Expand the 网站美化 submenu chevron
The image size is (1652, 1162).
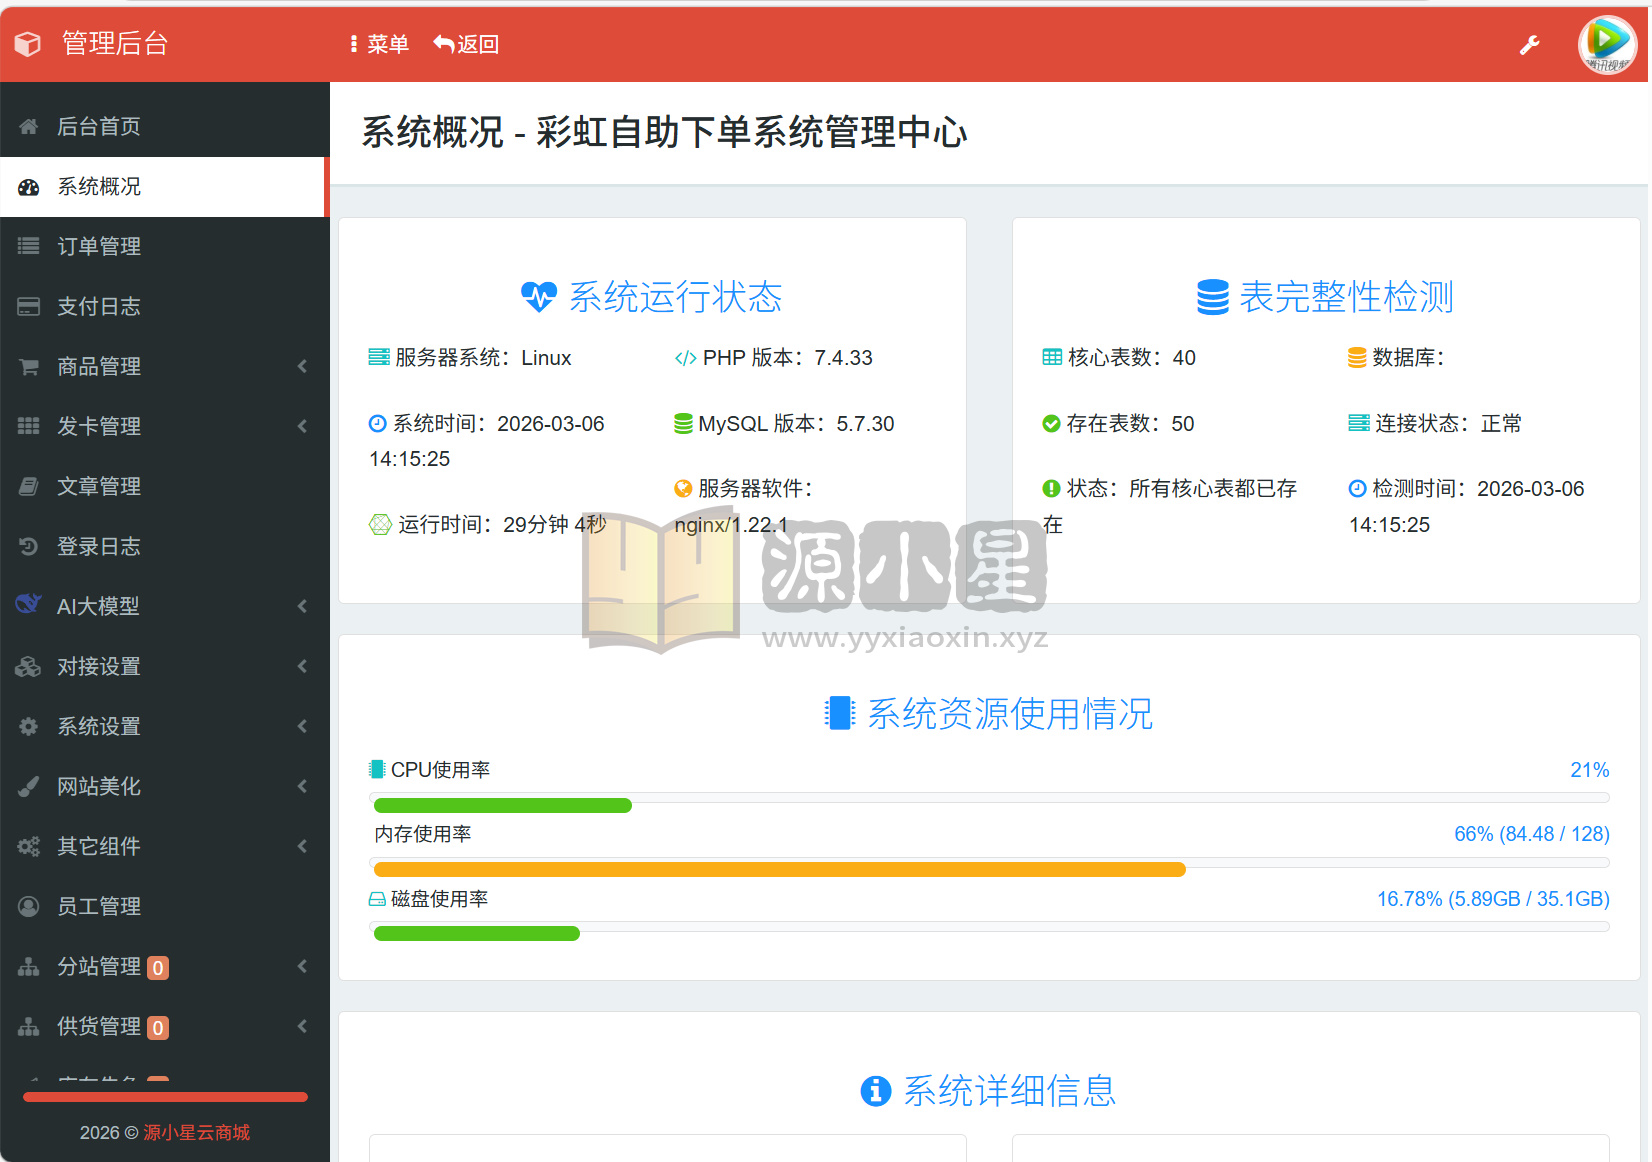coord(302,786)
